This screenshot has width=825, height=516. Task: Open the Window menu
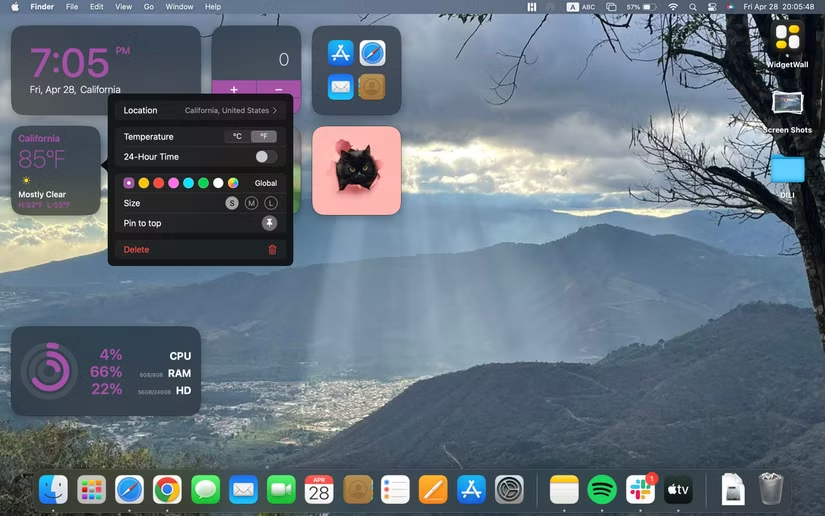click(179, 7)
